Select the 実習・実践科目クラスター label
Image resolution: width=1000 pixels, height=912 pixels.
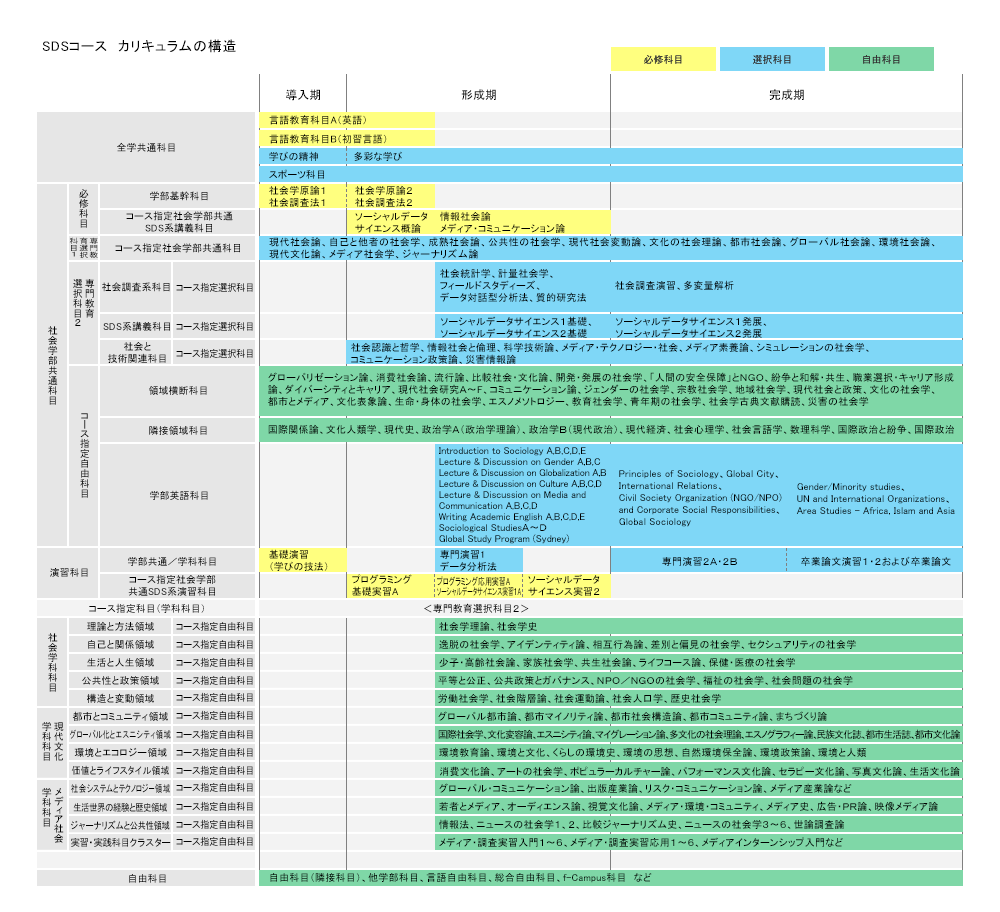tap(121, 842)
